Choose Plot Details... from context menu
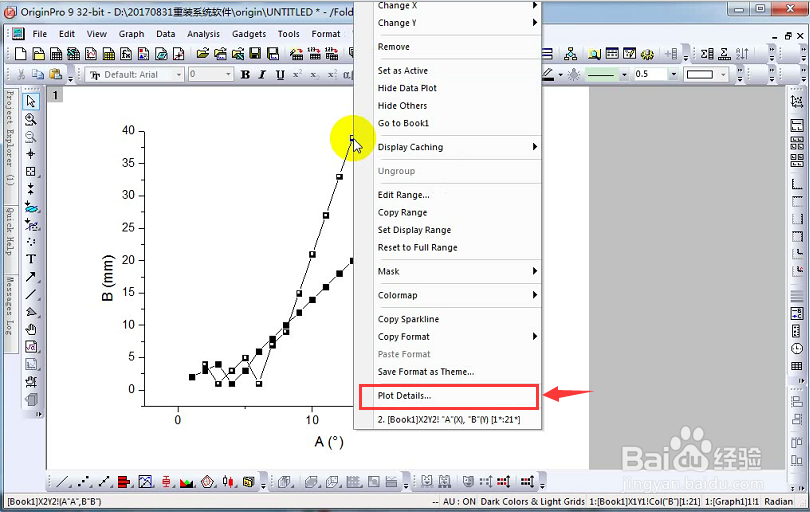Screen dimensions: 810x512 pos(449,396)
